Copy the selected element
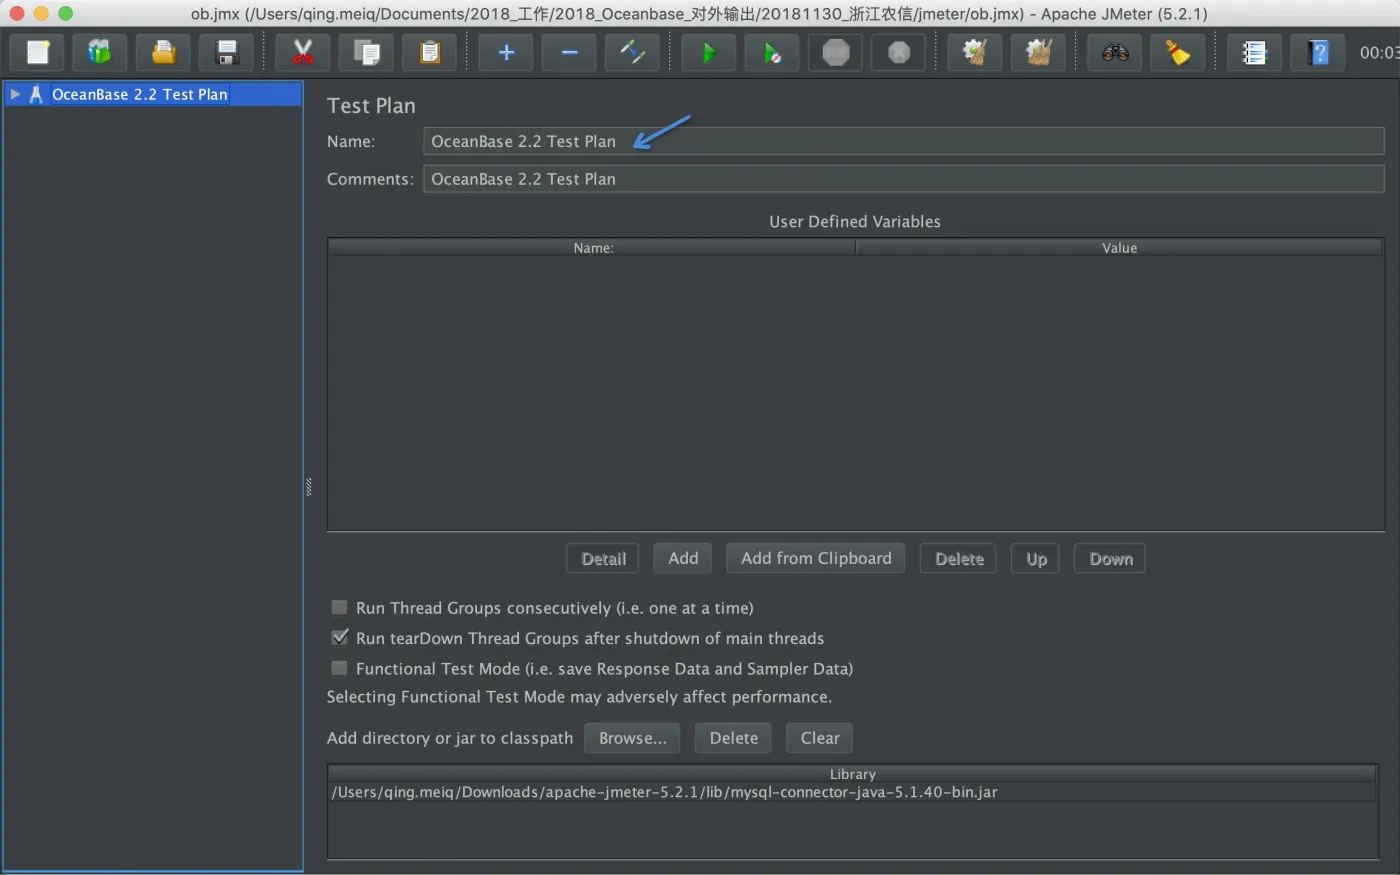The image size is (1400, 875). tap(366, 52)
